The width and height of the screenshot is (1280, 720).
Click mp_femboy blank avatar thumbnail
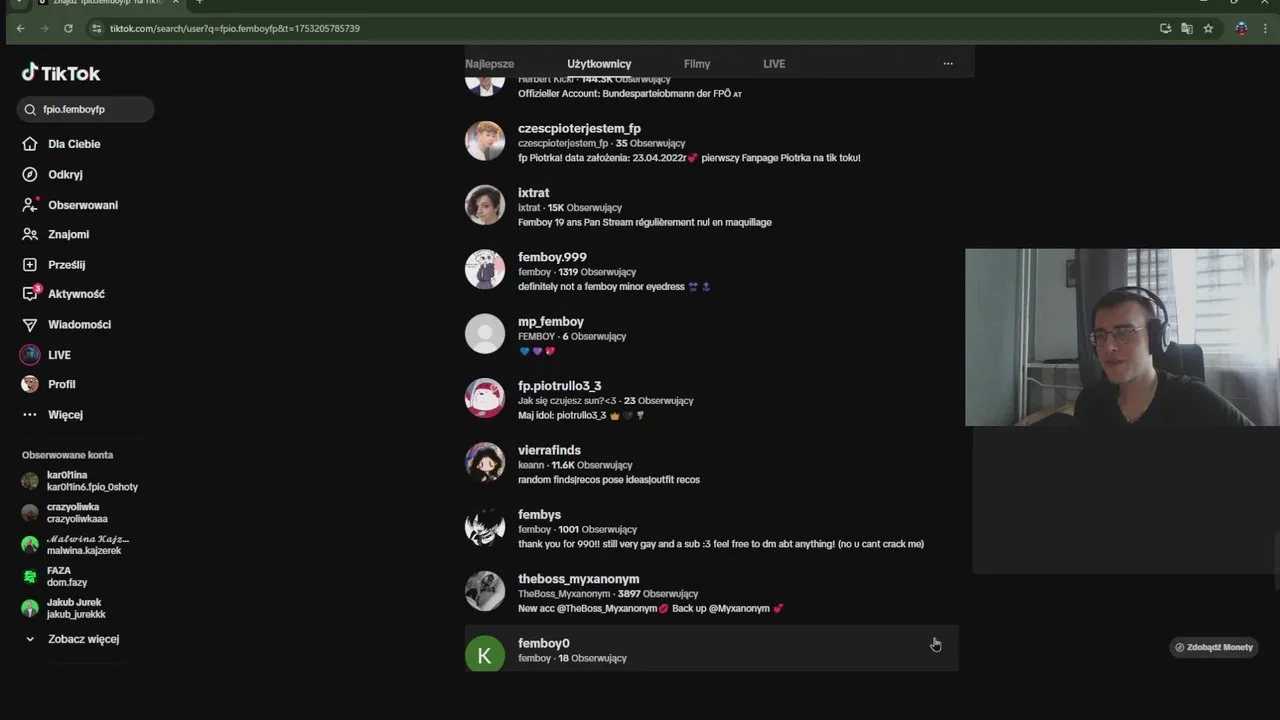(485, 334)
